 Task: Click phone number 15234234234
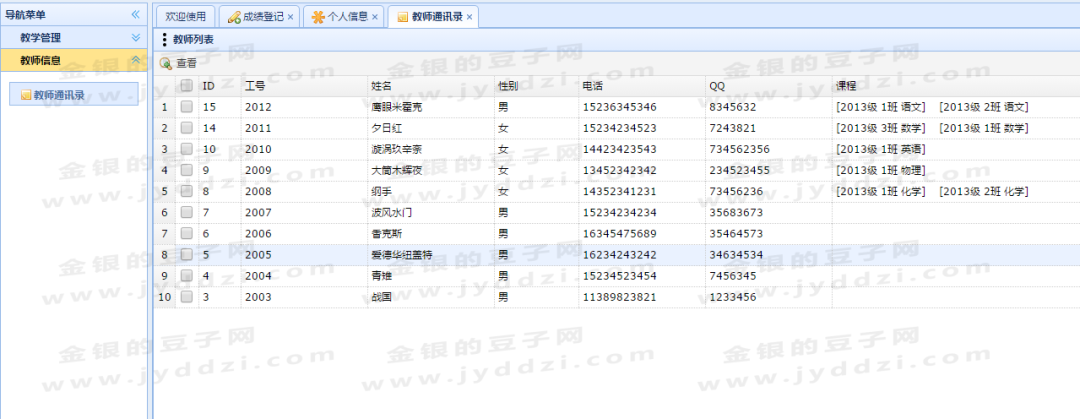[x=619, y=213]
